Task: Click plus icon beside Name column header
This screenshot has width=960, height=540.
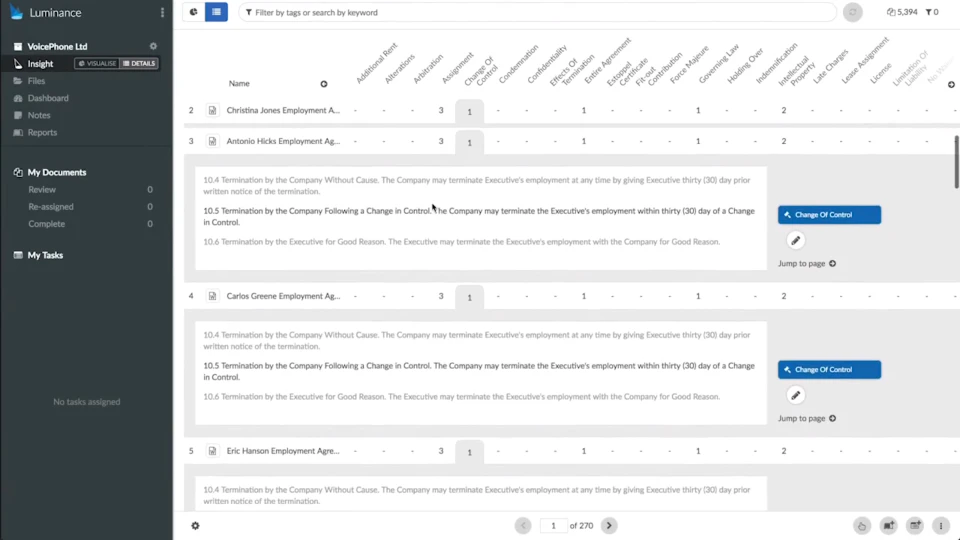Action: 323,84
